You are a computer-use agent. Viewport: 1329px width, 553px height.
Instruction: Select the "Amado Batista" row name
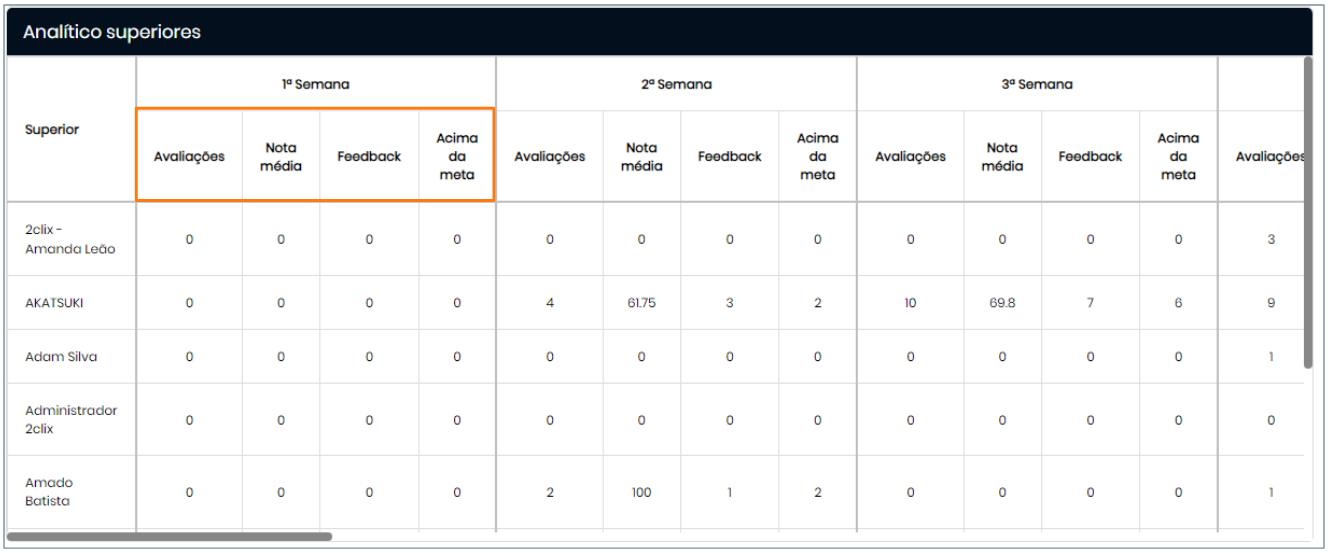[49, 492]
